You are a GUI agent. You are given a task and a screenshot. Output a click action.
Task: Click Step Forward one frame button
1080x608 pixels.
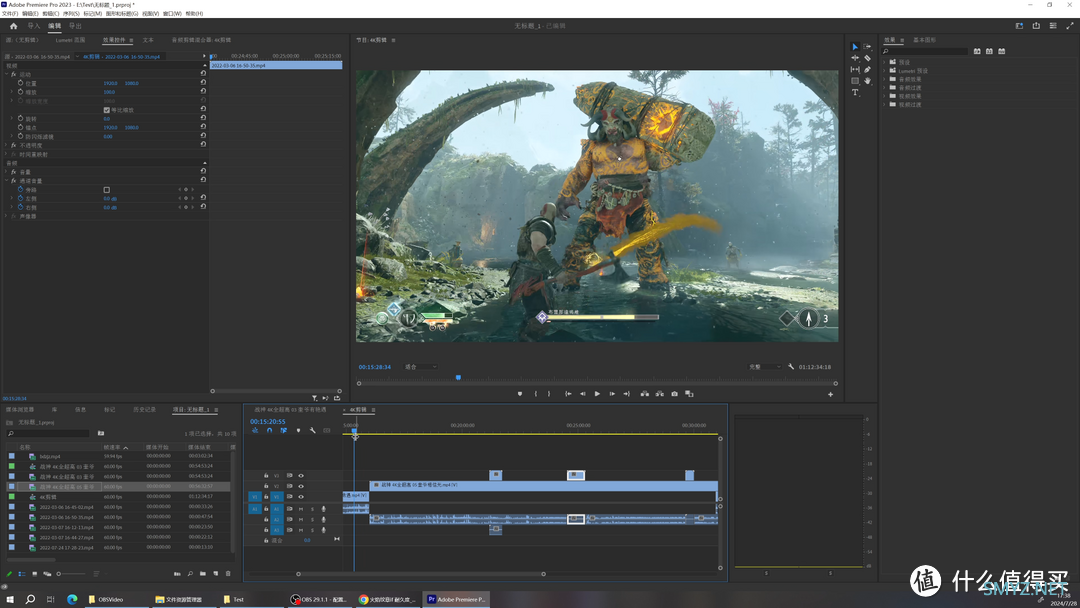(x=612, y=394)
